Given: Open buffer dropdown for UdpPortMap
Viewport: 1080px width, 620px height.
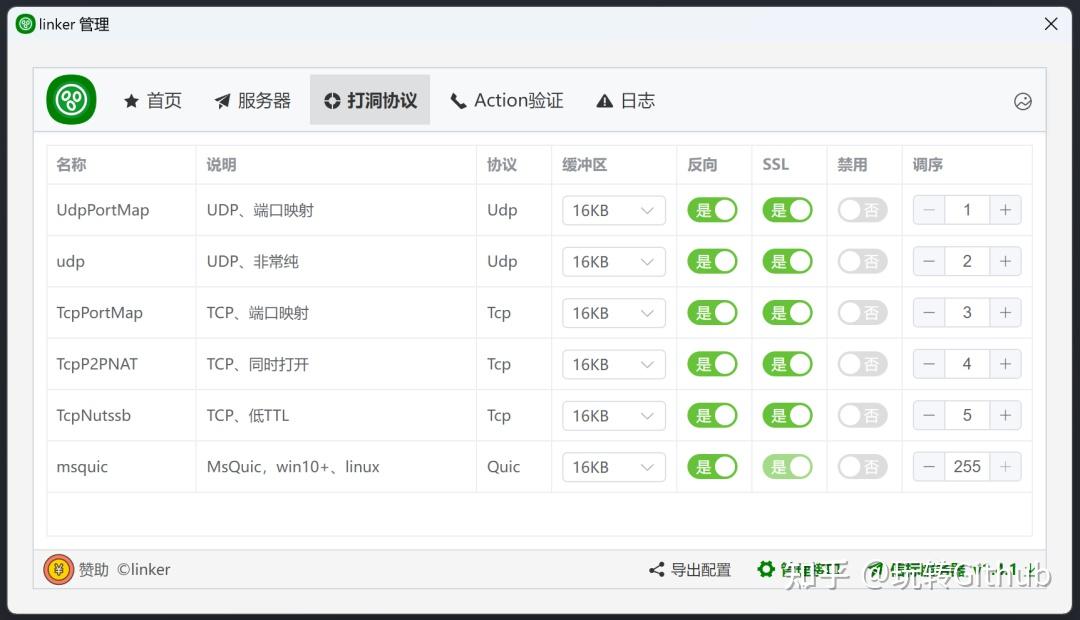Looking at the screenshot, I should click(x=614, y=210).
